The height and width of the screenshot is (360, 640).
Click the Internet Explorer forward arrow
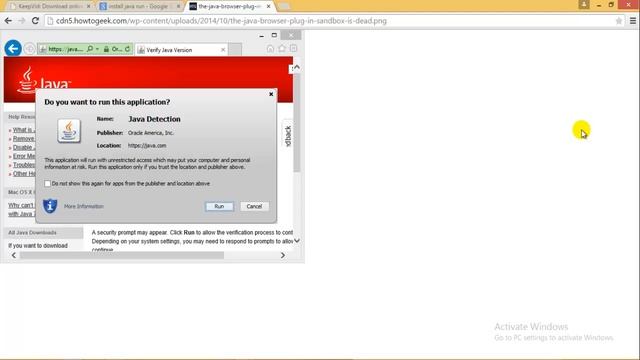tap(29, 49)
